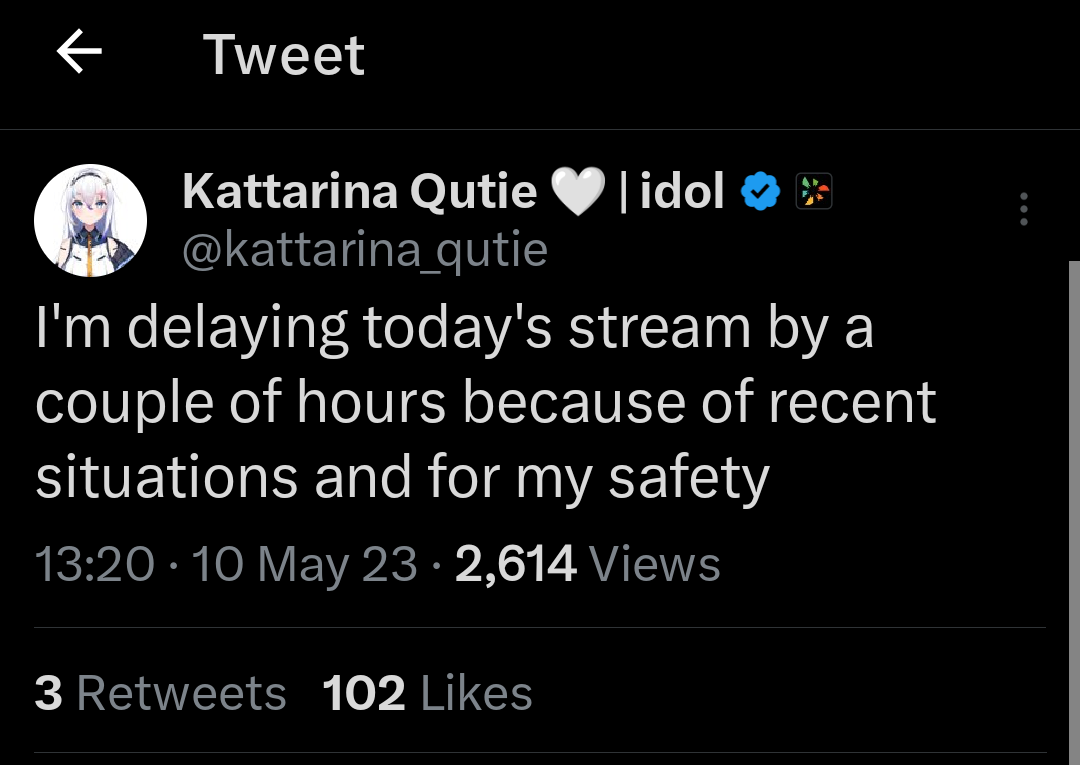View the 2,614 Views analytics
1080x765 pixels.
pos(587,564)
